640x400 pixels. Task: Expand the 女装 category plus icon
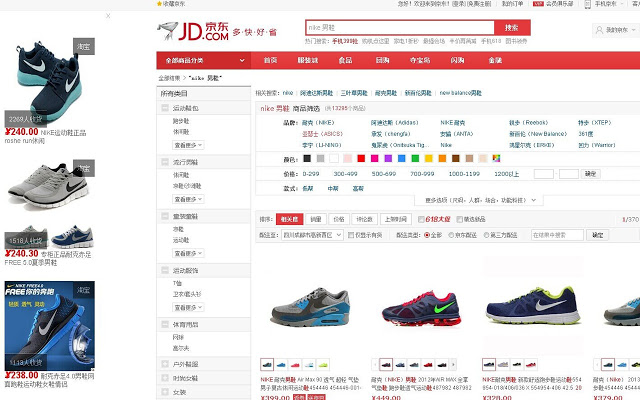[165, 392]
